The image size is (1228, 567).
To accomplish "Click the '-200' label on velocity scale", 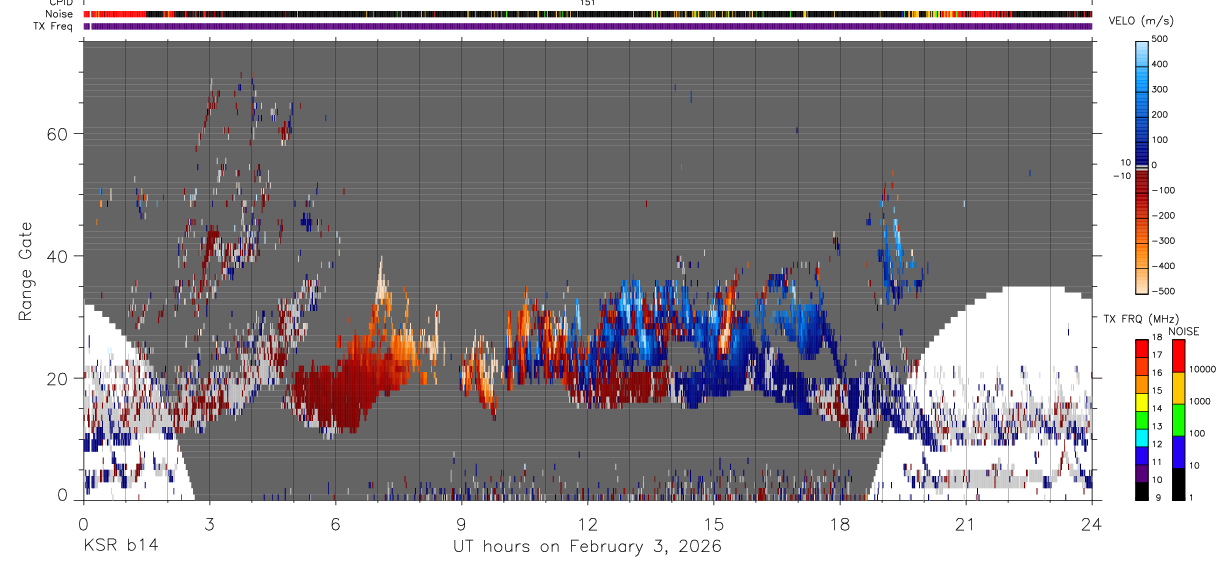I will 1164,215.
